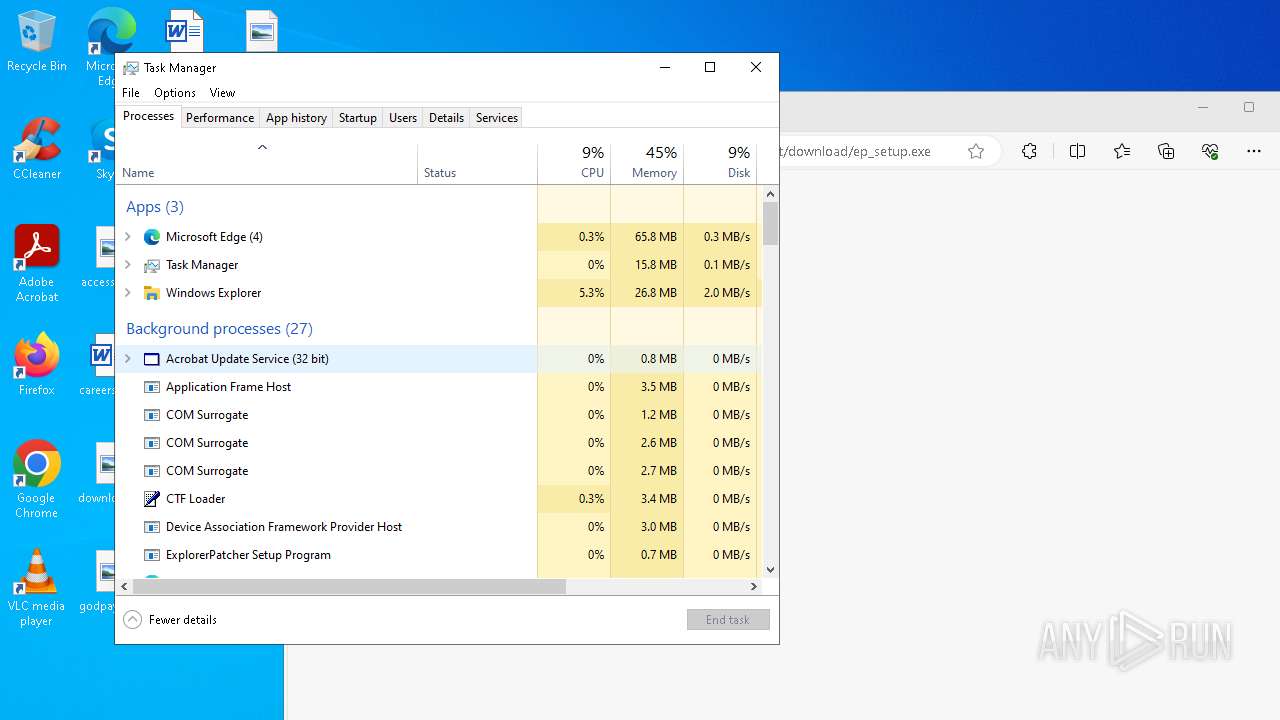
Task: Switch to the Startup tab
Action: [x=357, y=118]
